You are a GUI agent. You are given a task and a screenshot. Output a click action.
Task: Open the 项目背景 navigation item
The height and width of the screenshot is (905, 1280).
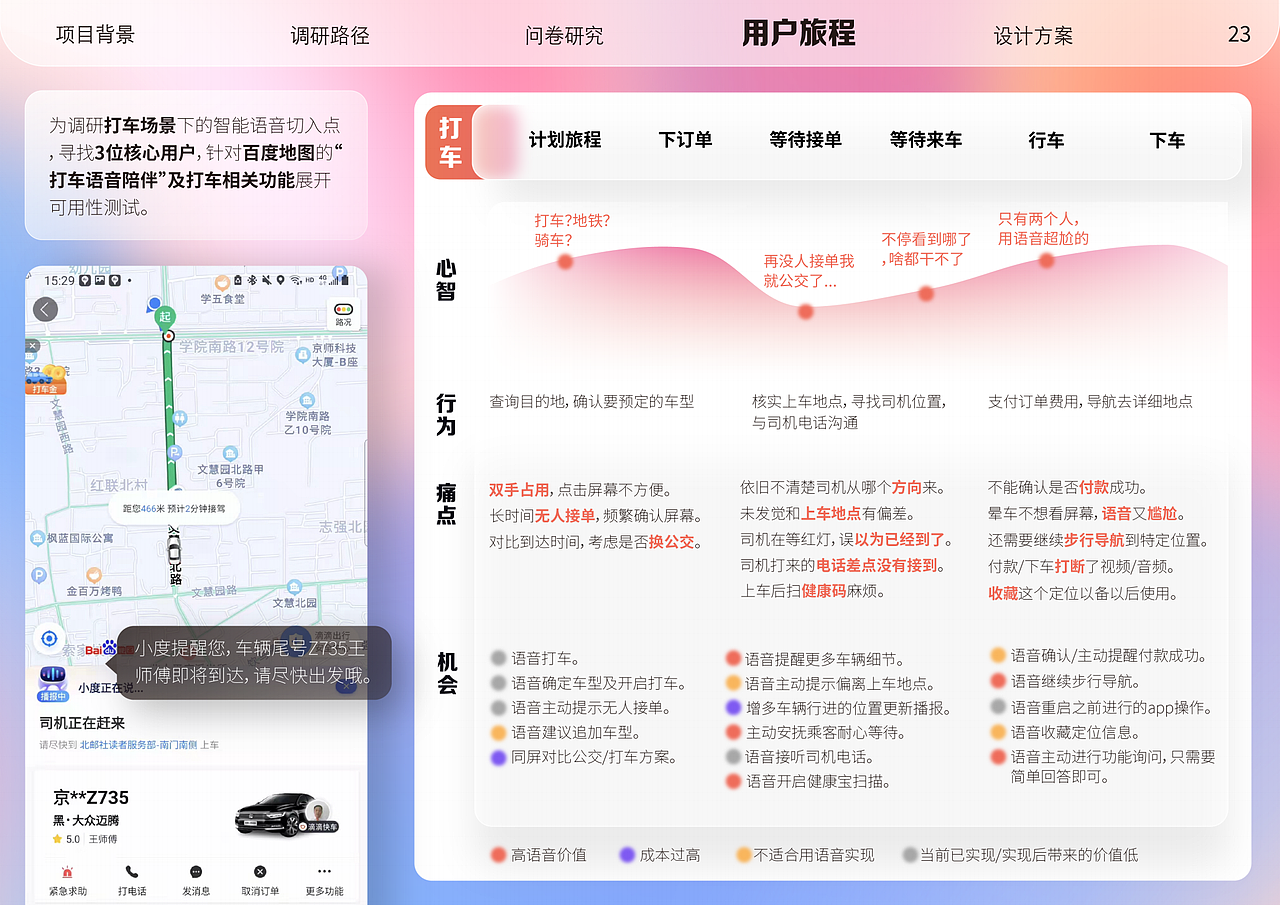point(95,35)
